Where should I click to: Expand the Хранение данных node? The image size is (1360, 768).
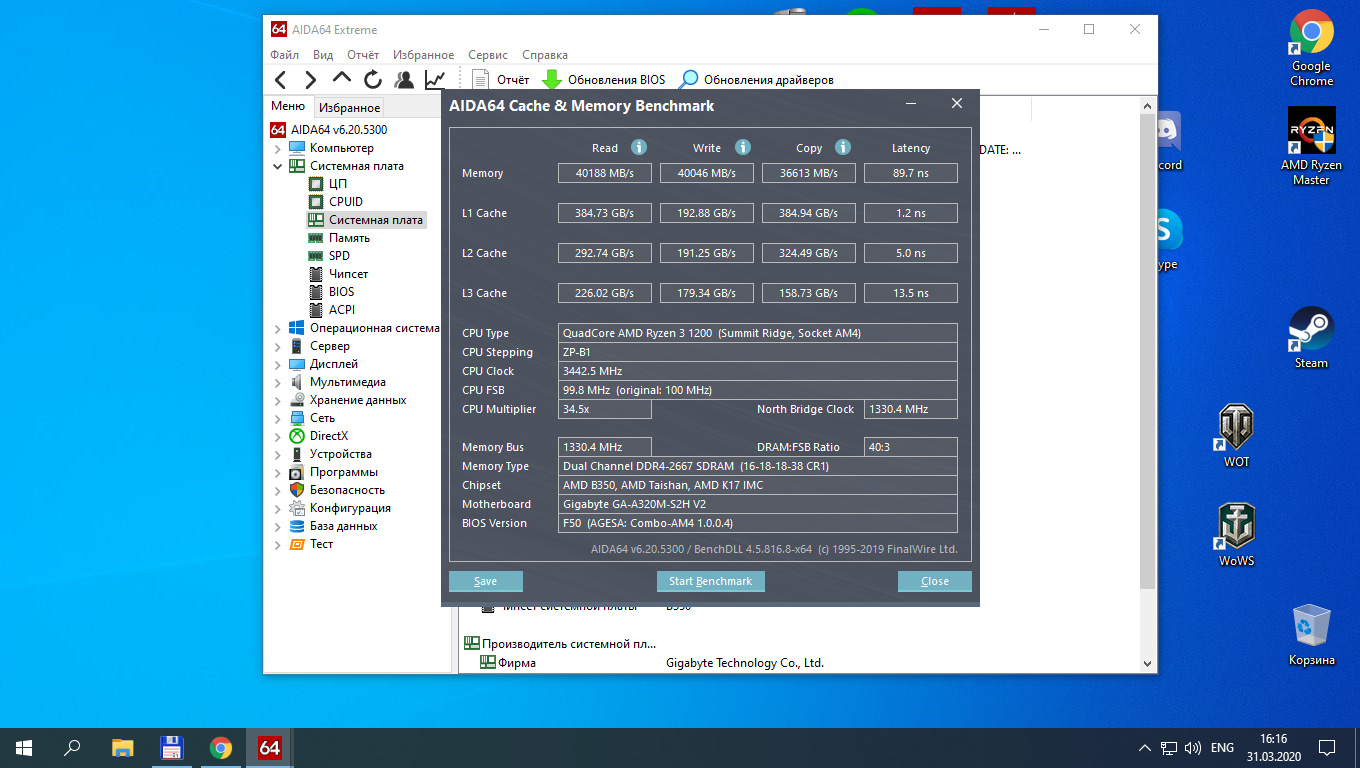[x=278, y=400]
